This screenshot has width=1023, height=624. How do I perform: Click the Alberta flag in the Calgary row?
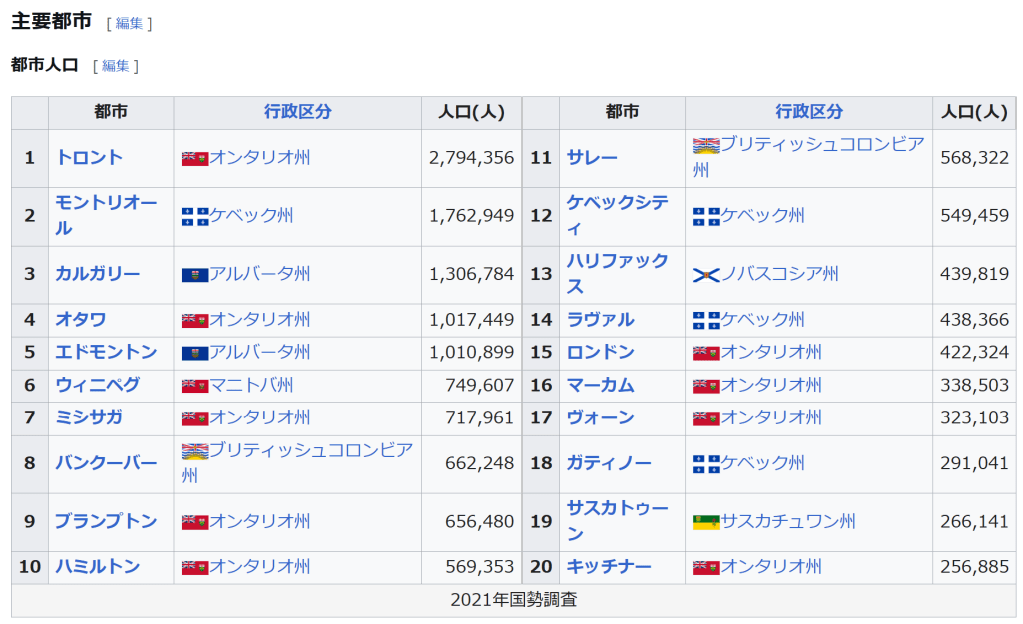click(x=194, y=275)
